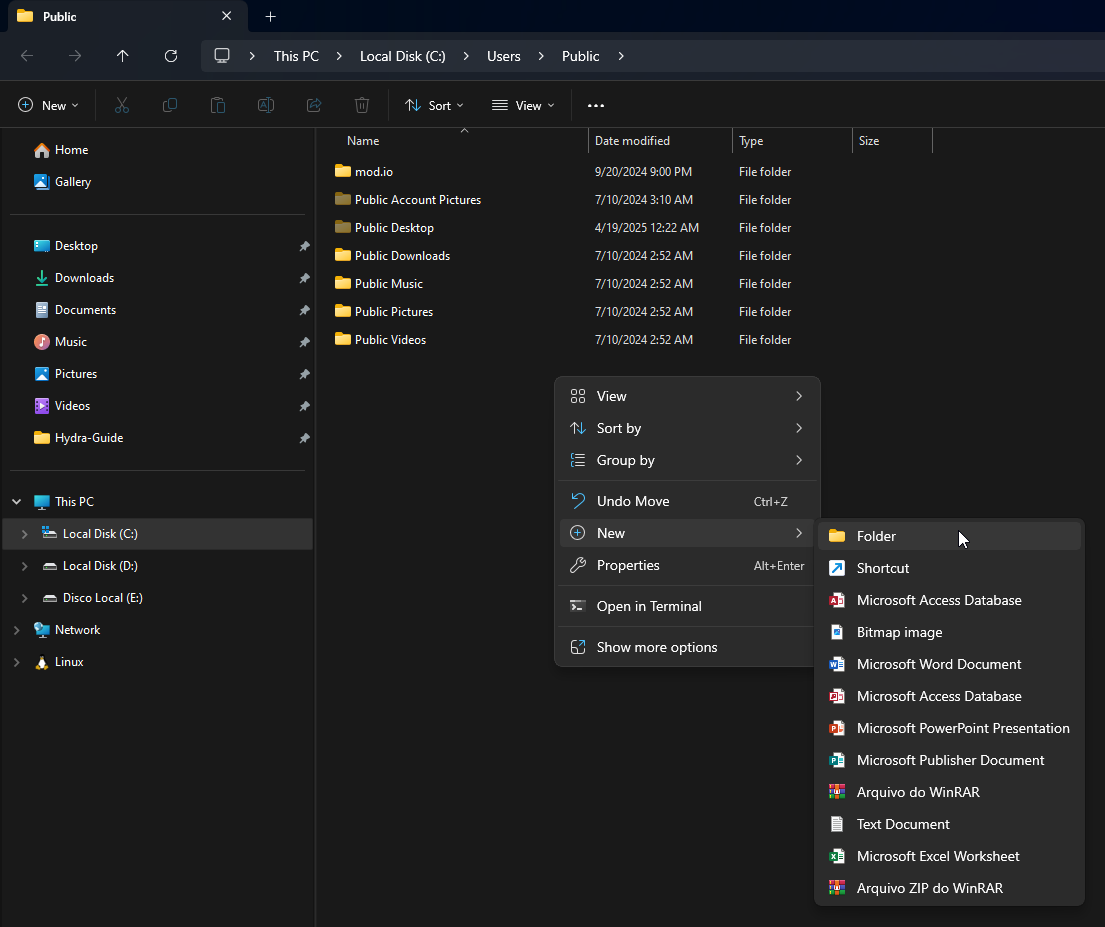Create a new Microsoft Publisher Document

[x=949, y=760]
